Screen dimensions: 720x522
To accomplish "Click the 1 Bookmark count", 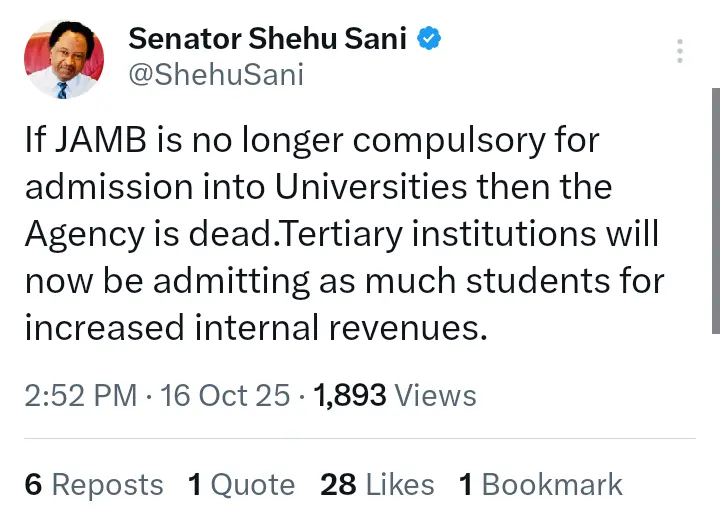I will click(540, 485).
